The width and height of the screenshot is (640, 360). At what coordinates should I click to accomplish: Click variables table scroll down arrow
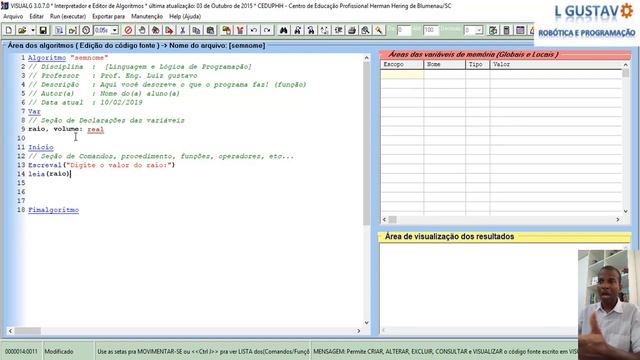pyautogui.click(x=626, y=211)
